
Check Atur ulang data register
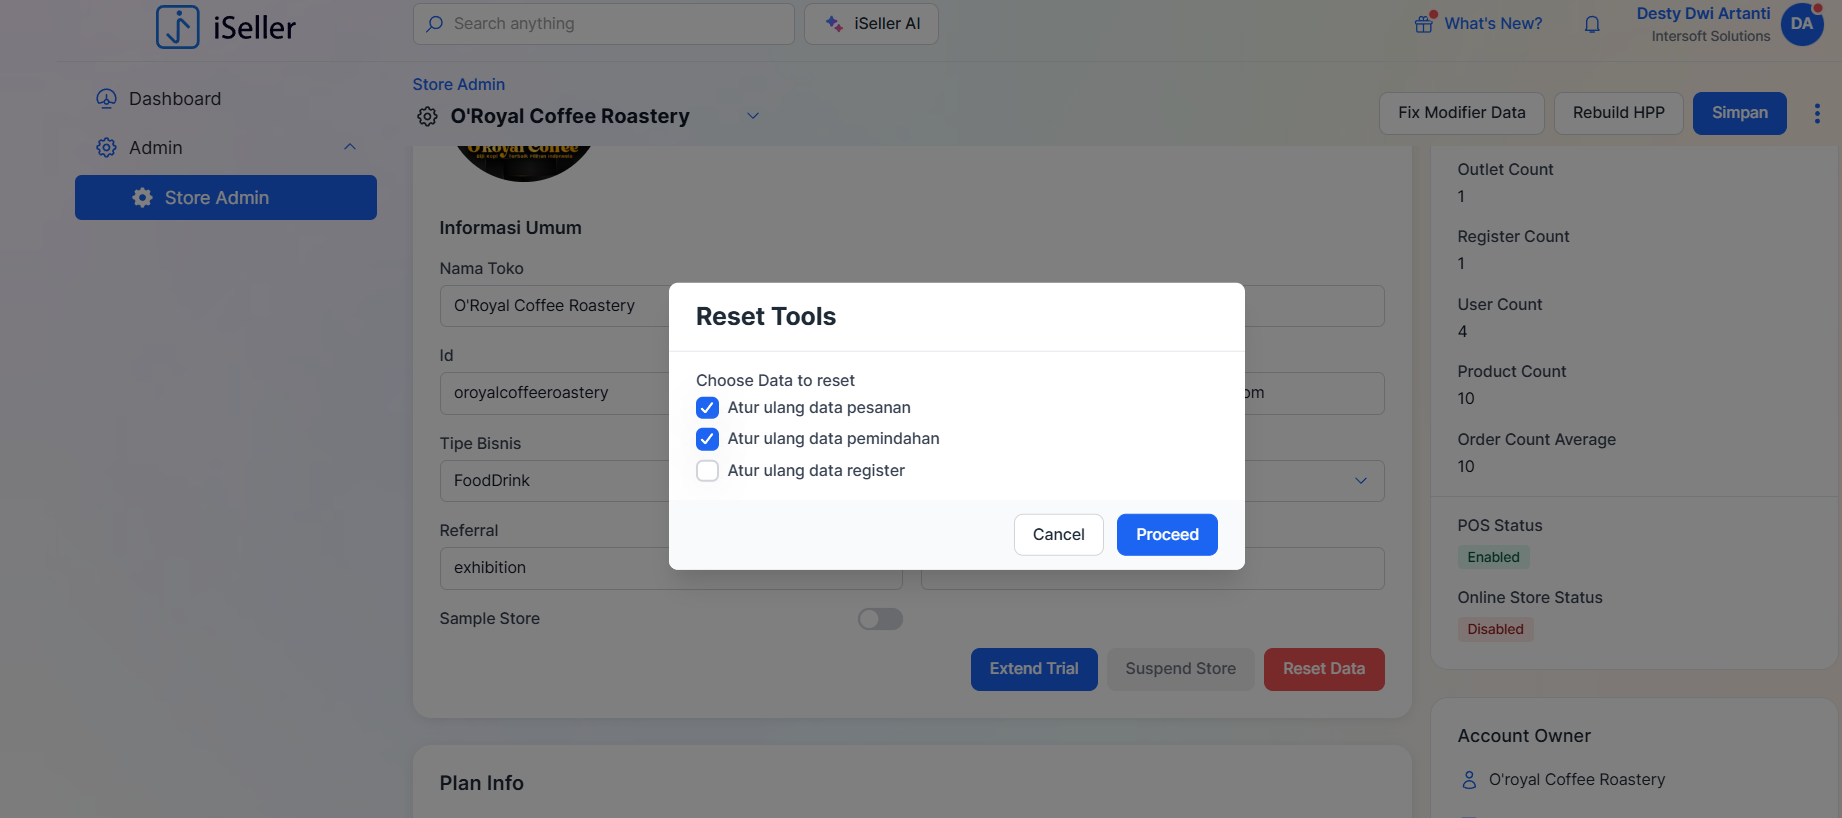point(707,471)
